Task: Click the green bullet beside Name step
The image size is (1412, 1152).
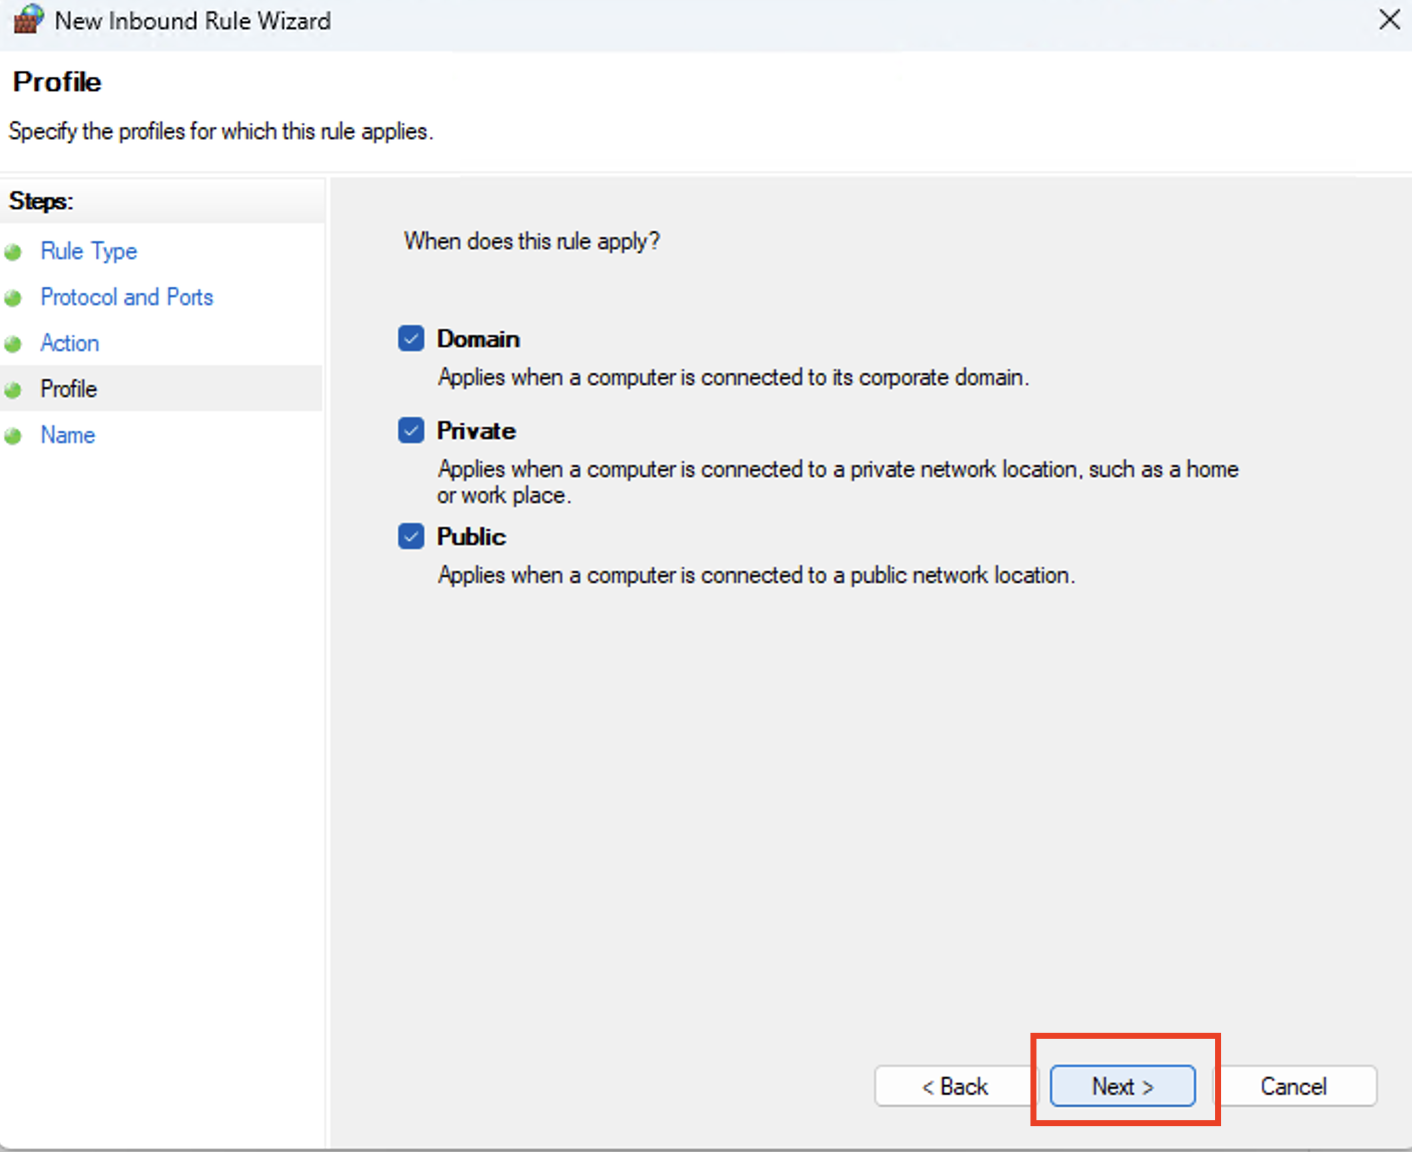Action: click(x=13, y=436)
